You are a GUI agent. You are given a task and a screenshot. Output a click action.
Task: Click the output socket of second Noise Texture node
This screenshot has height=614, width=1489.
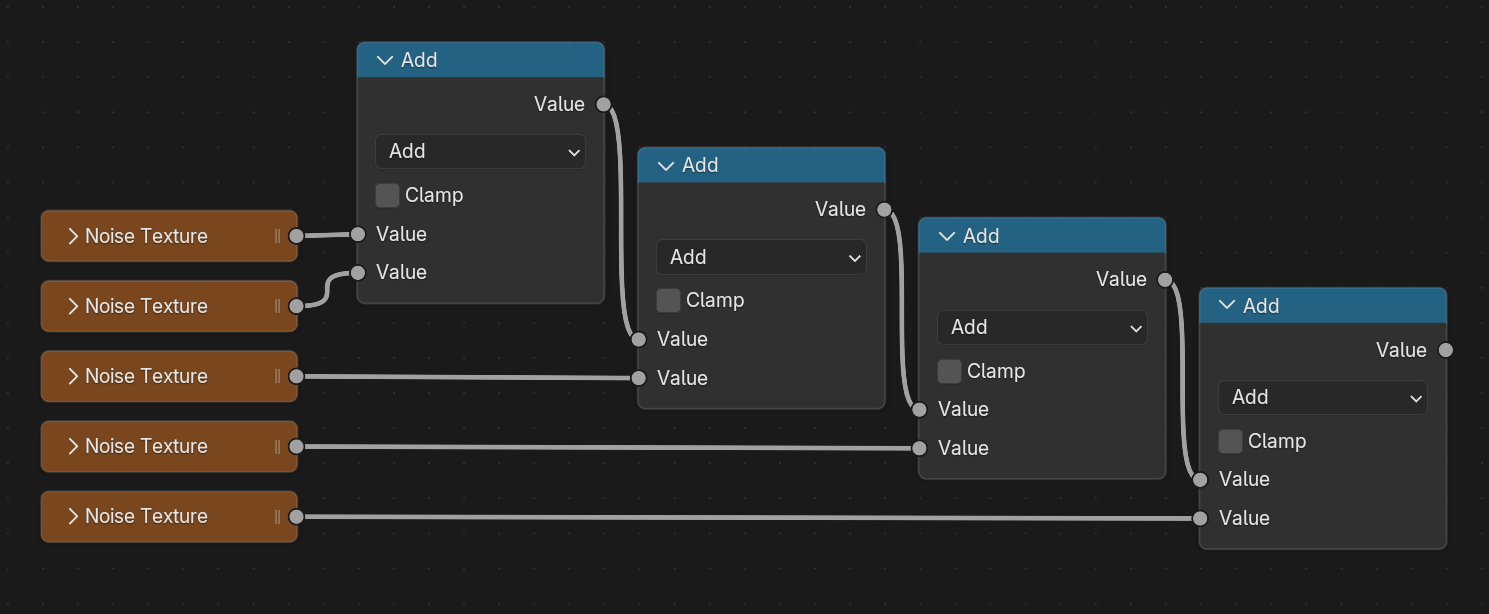click(296, 306)
